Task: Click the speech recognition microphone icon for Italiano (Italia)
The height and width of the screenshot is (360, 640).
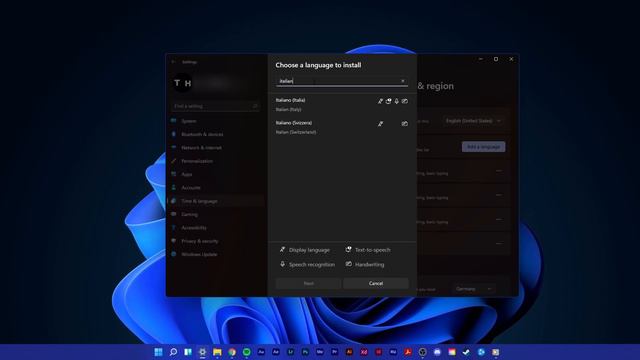Action: pos(396,101)
